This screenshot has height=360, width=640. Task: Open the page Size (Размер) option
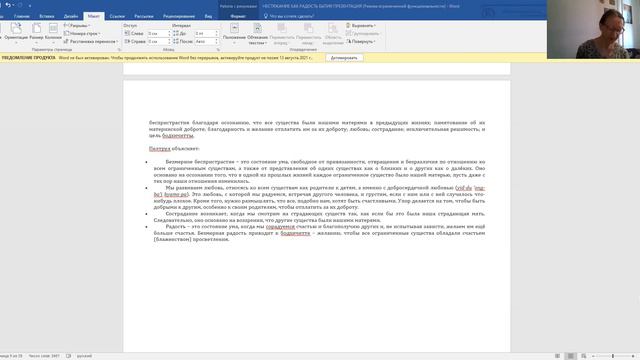click(x=36, y=32)
